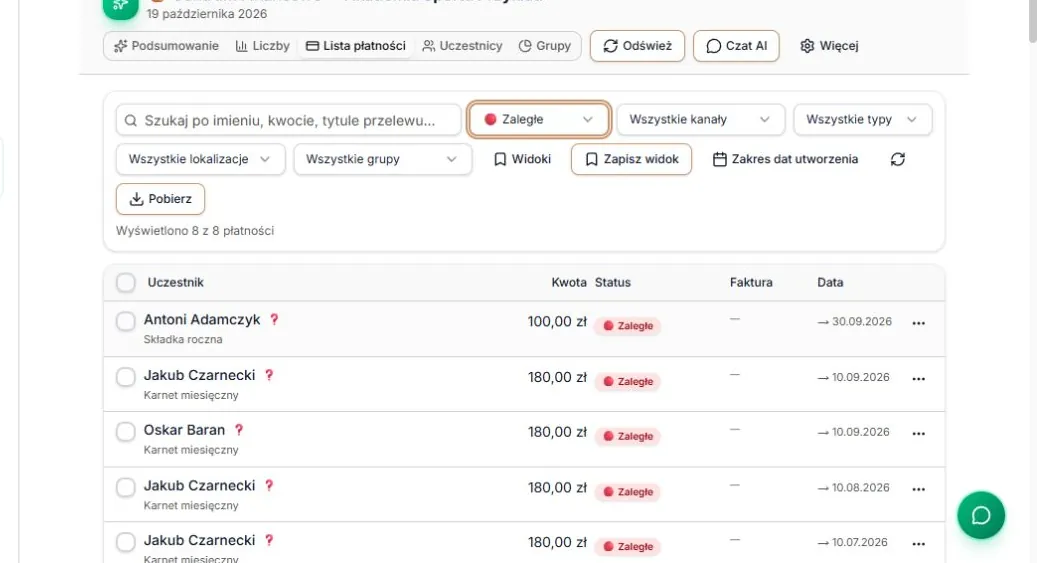
Task: Switch to the Podsumowanie tab
Action: [166, 46]
